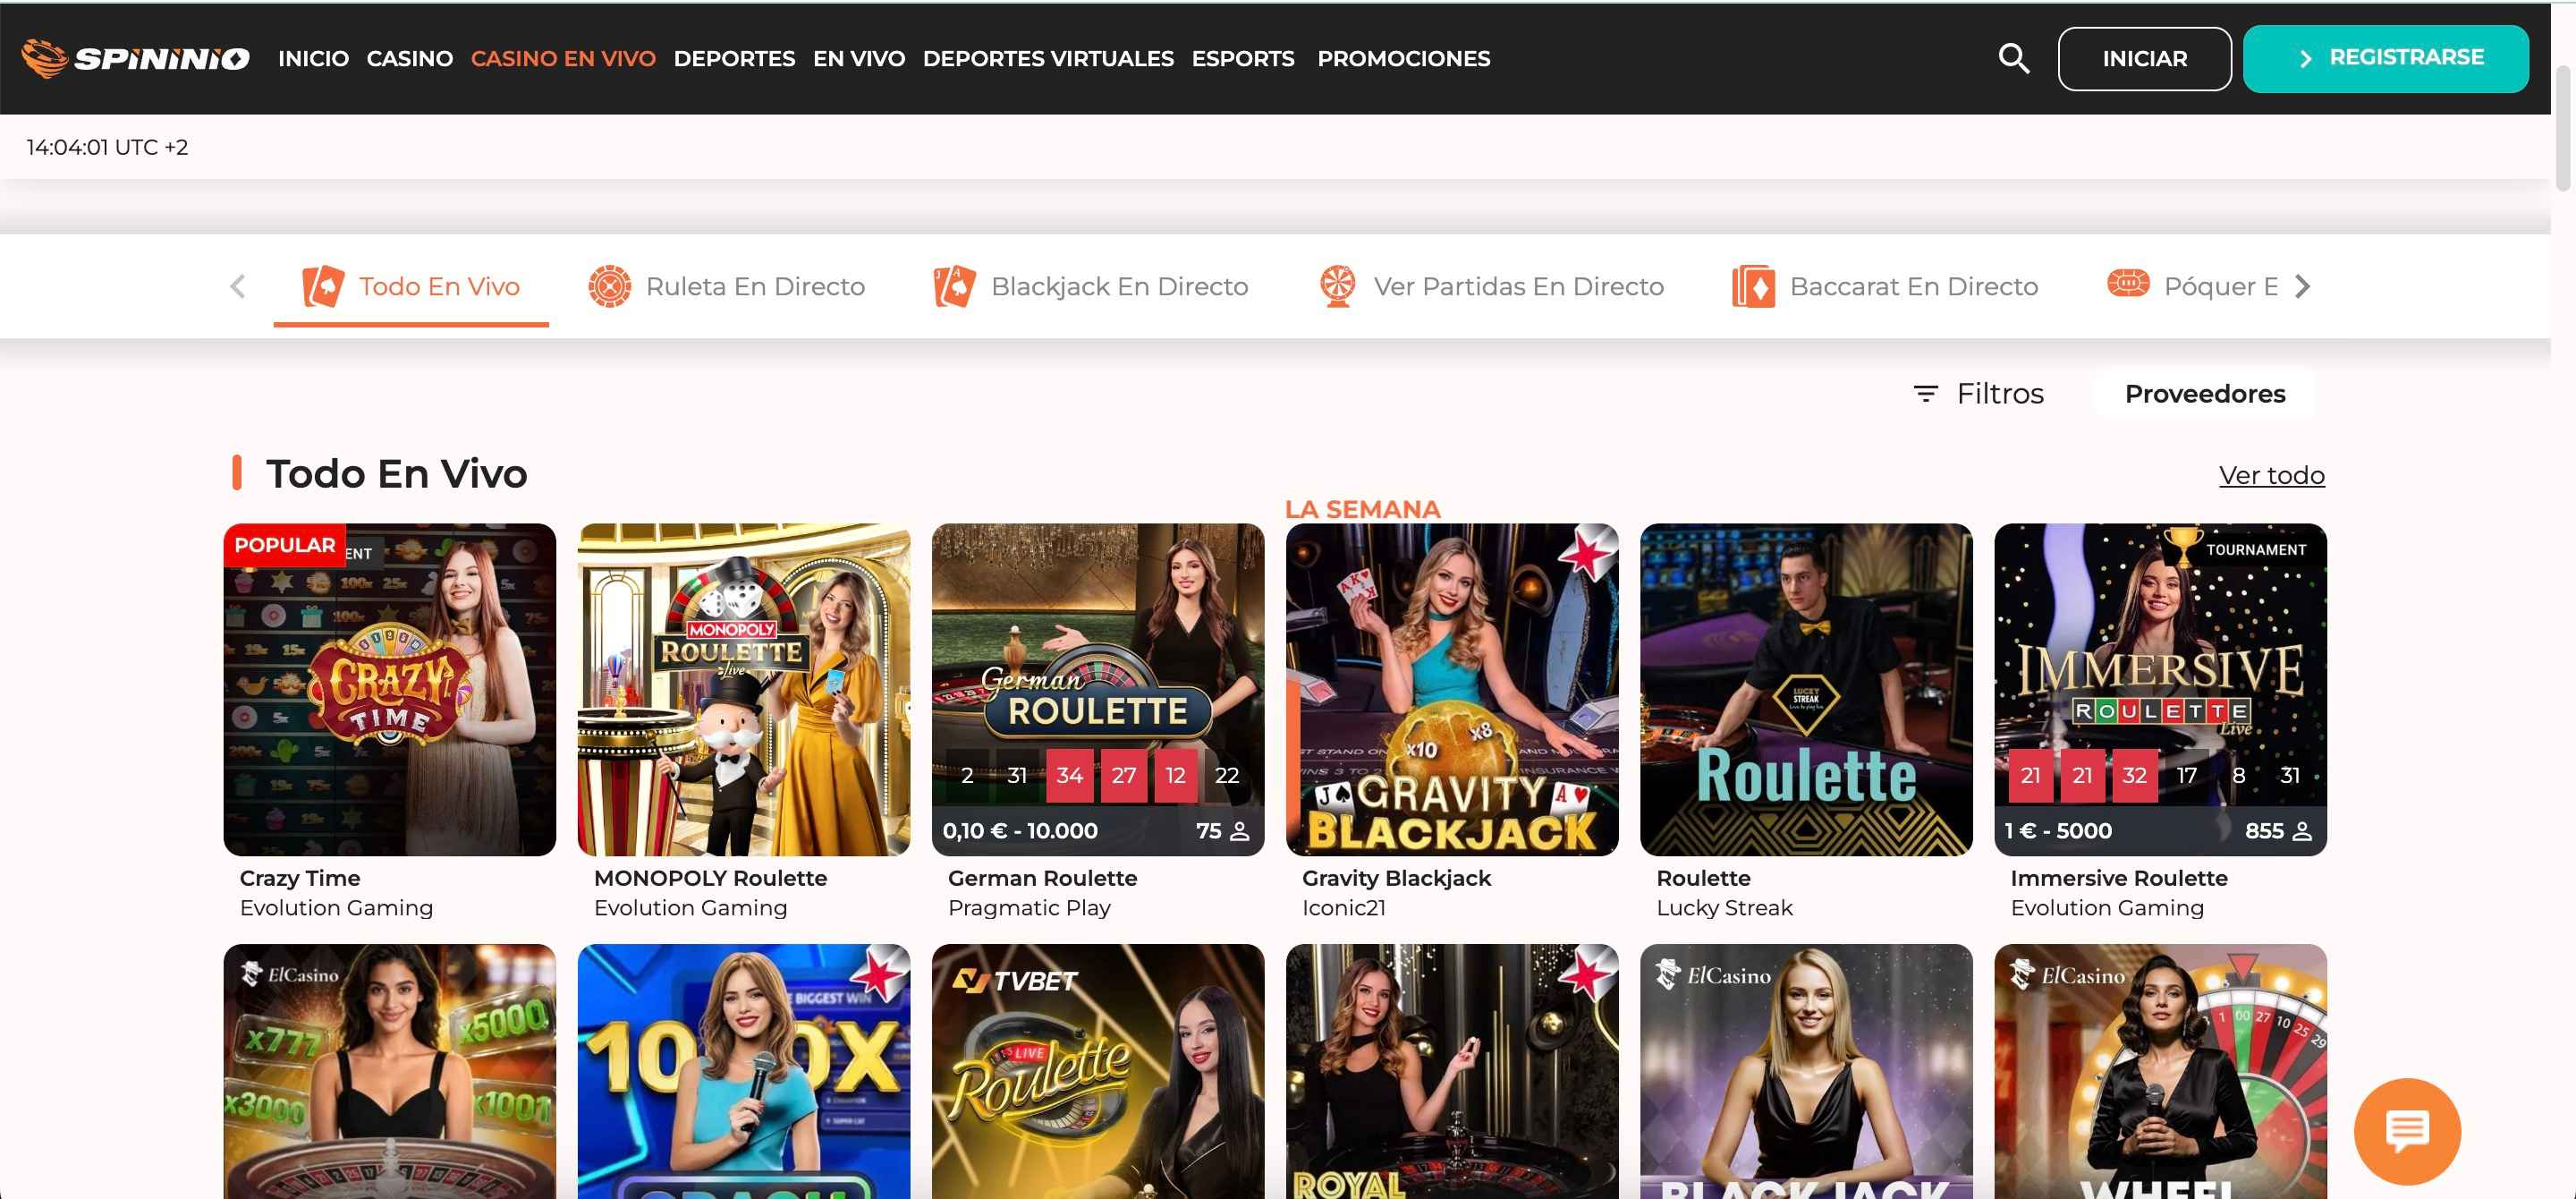Click the Ver Partidas En Directo icon
Screen dimensions: 2576x1199
[1337, 286]
